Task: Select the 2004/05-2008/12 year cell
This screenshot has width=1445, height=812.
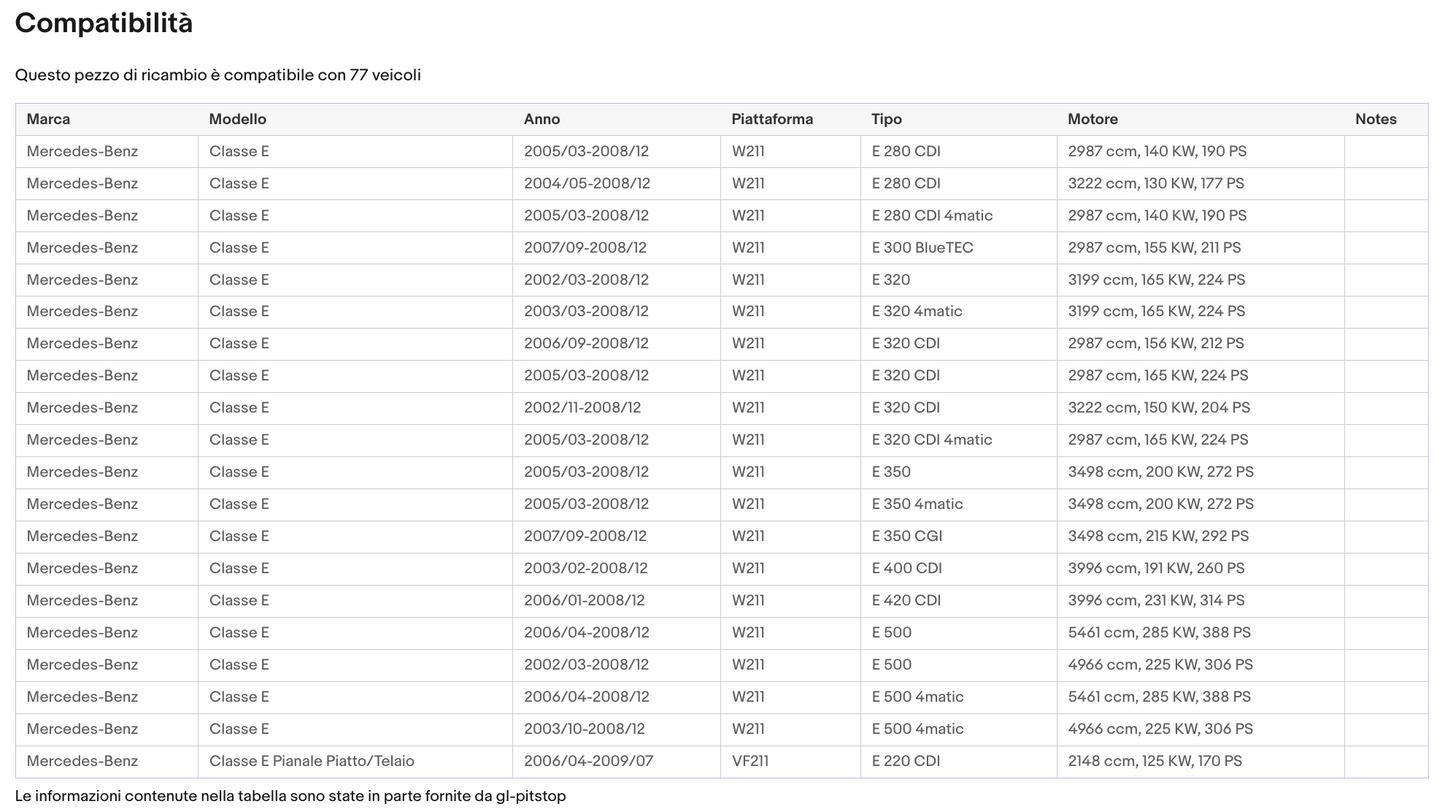Action: pyautogui.click(x=616, y=184)
